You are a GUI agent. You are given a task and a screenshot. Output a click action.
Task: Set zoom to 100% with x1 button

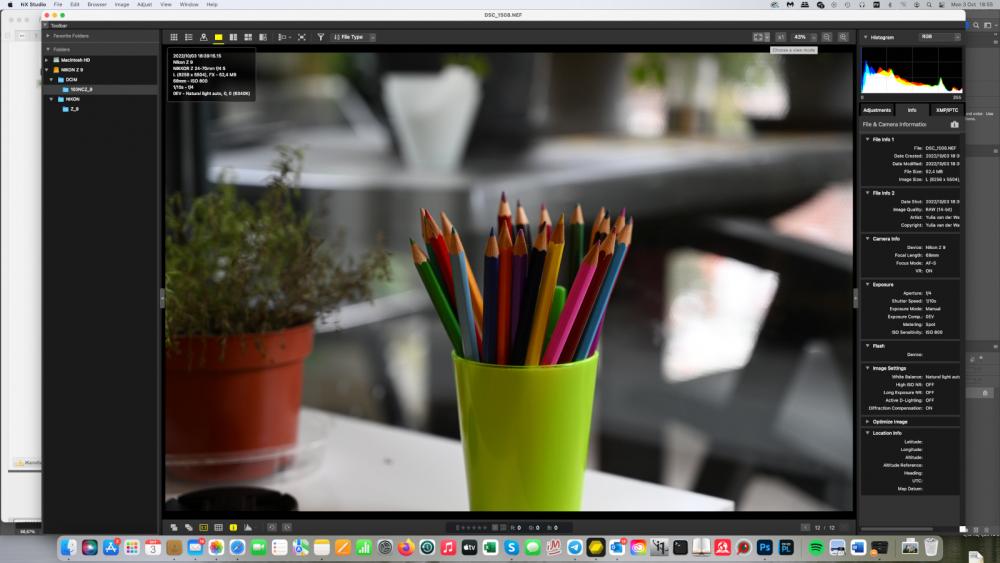pyautogui.click(x=781, y=38)
